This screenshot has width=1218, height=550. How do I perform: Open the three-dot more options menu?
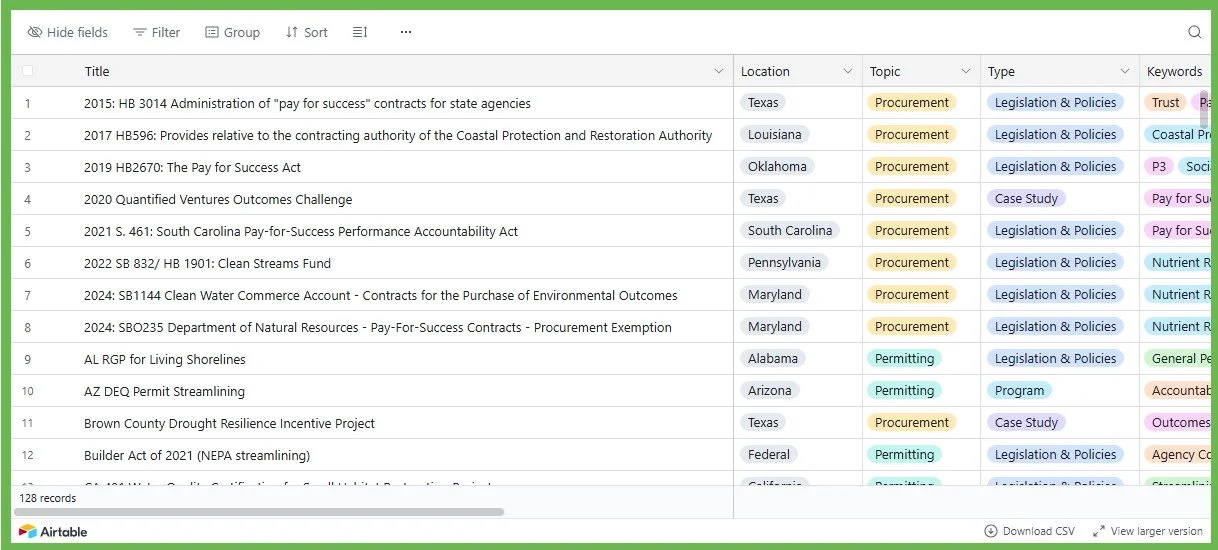click(x=406, y=32)
